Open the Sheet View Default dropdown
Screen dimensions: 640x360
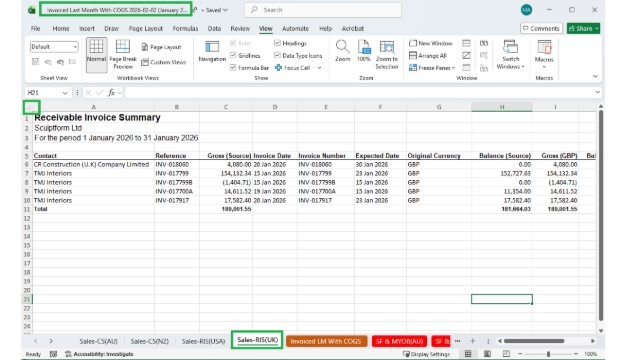pyautogui.click(x=54, y=47)
